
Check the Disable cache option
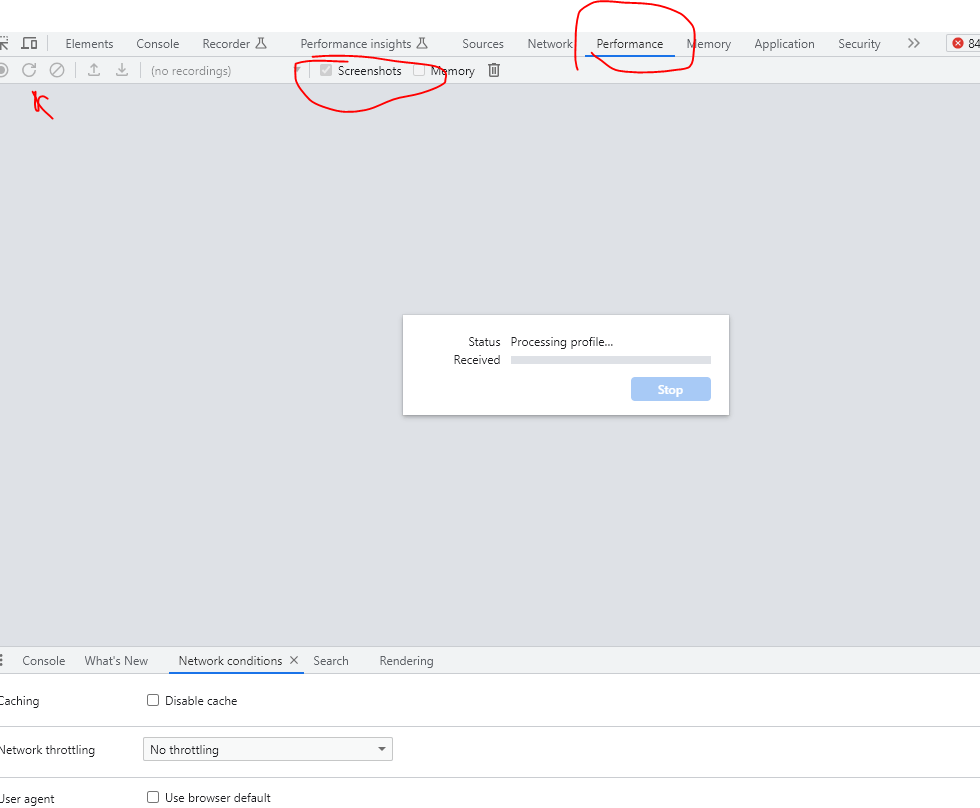[153, 700]
